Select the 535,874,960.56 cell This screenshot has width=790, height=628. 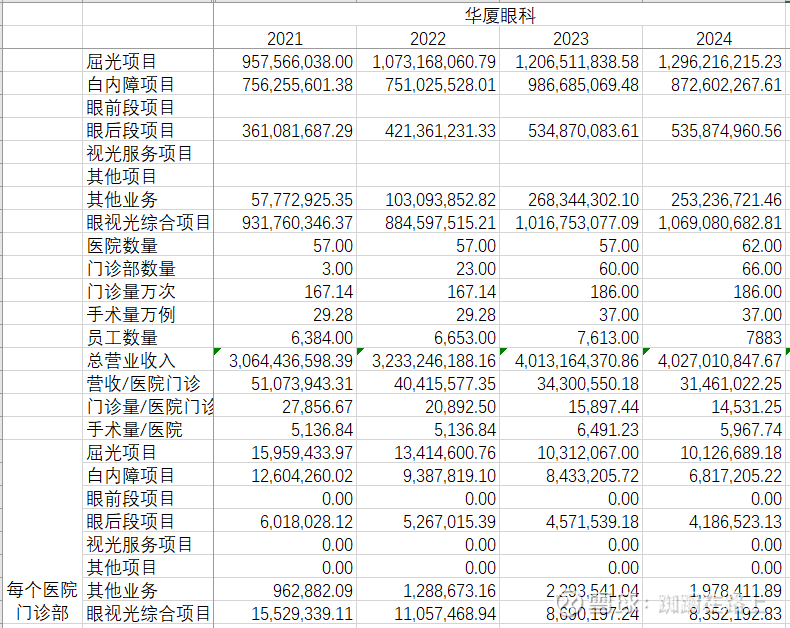click(714, 130)
